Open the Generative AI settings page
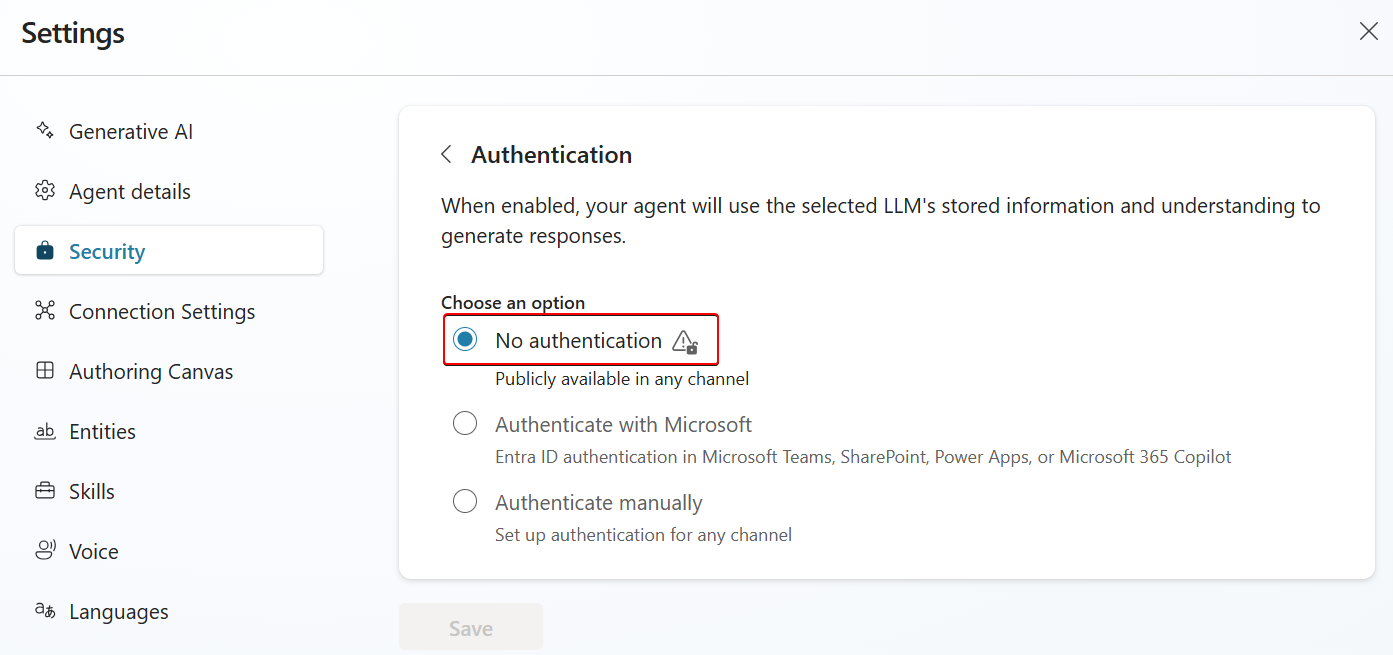 coord(130,132)
